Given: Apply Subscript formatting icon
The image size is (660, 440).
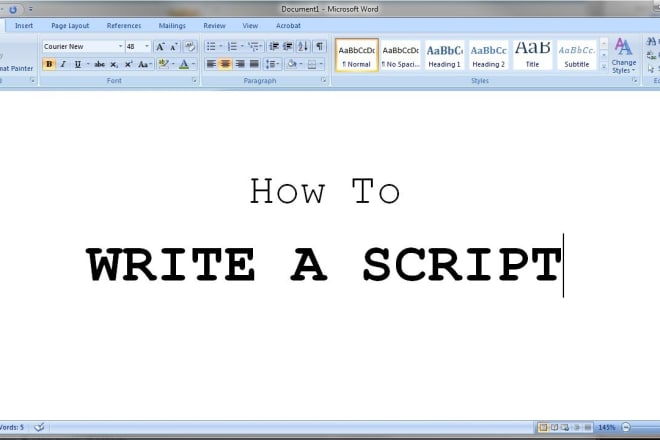Looking at the screenshot, I should pos(115,64).
